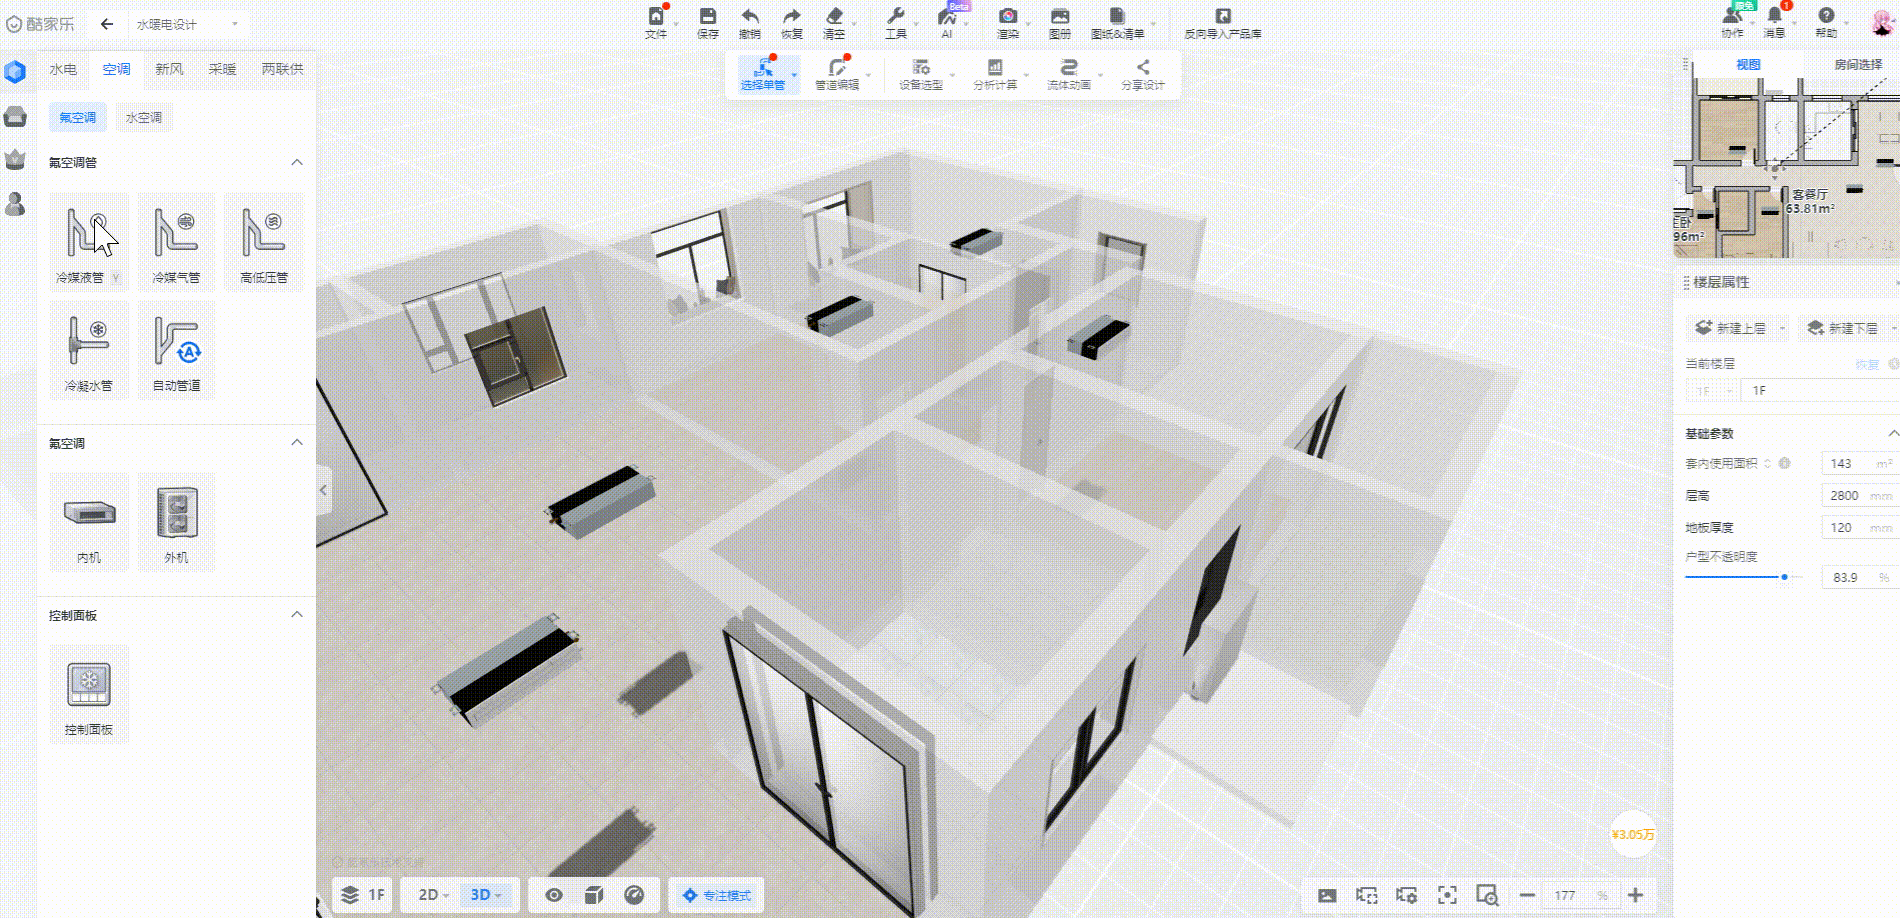The width and height of the screenshot is (1900, 918).
Task: Open the 水暖电设计 module dropdown
Action: click(x=187, y=24)
